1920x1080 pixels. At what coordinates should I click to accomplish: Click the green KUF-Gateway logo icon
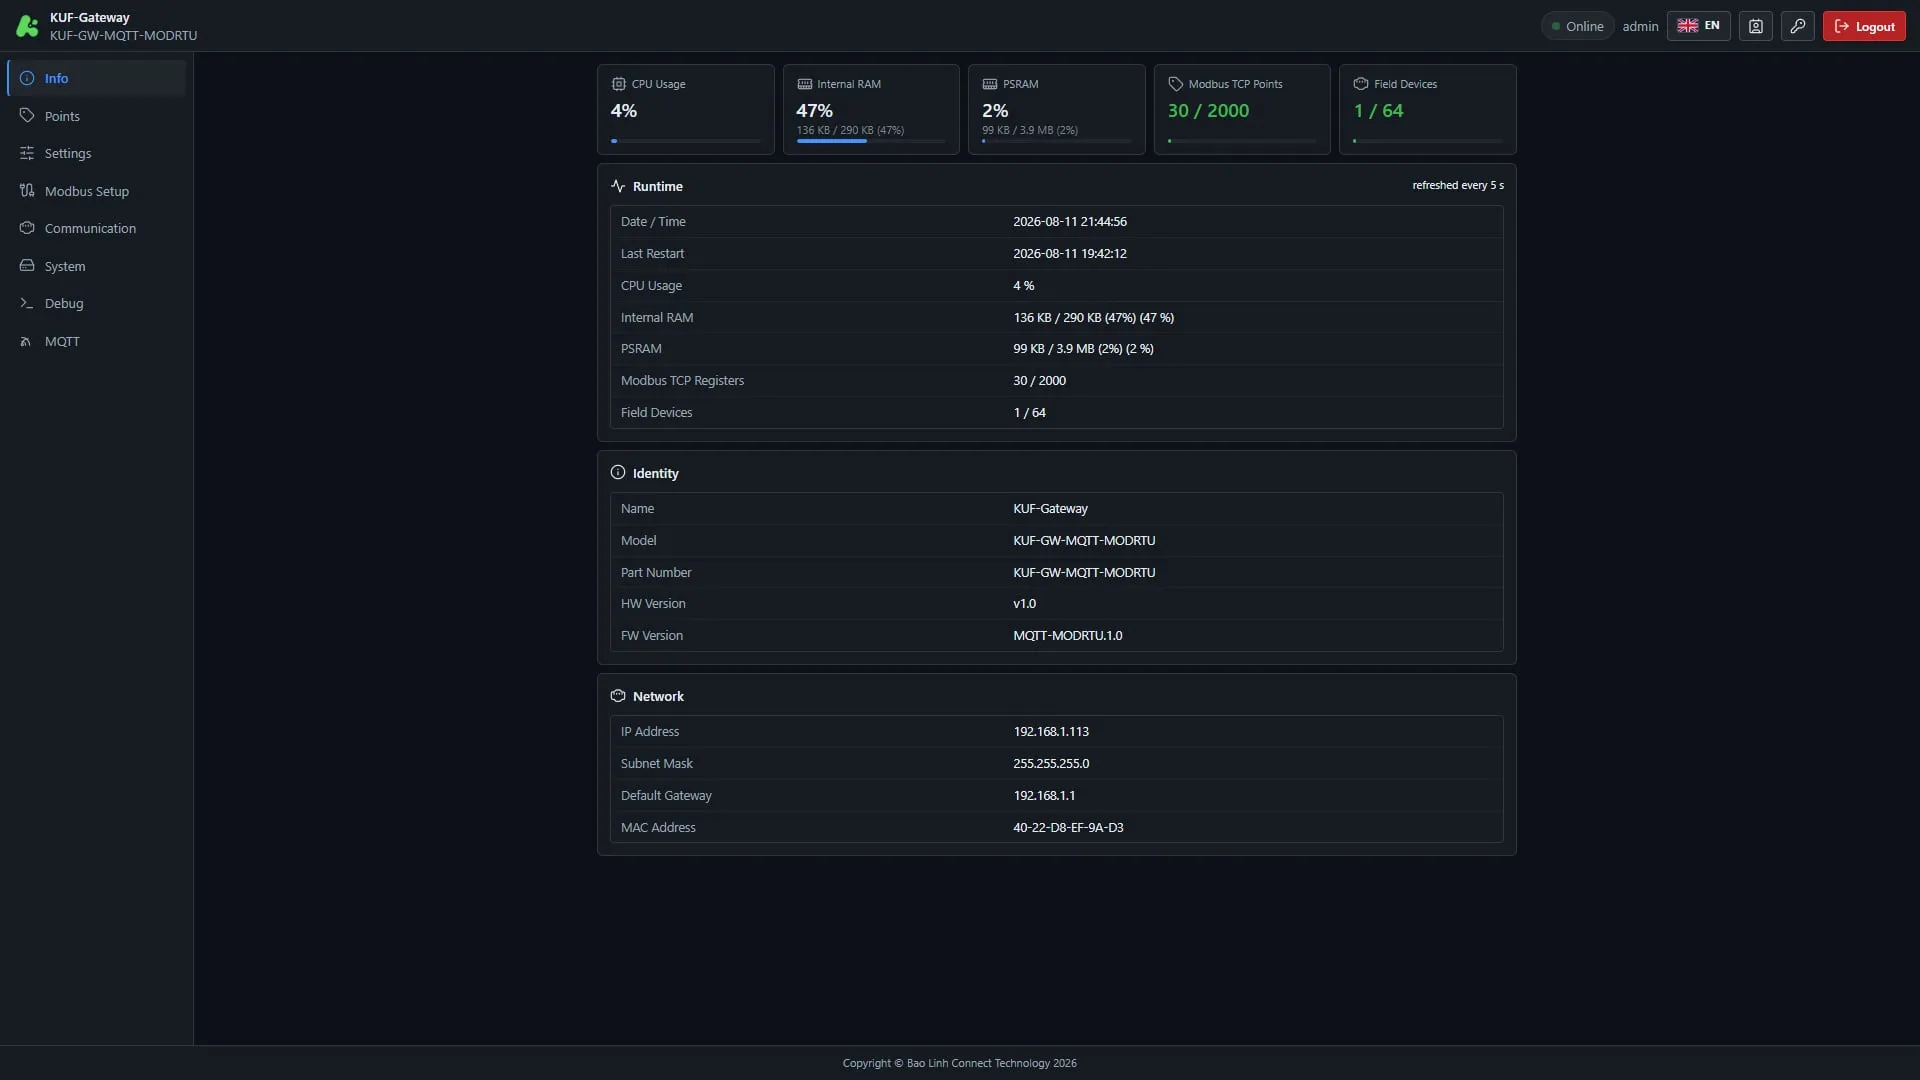(x=27, y=26)
